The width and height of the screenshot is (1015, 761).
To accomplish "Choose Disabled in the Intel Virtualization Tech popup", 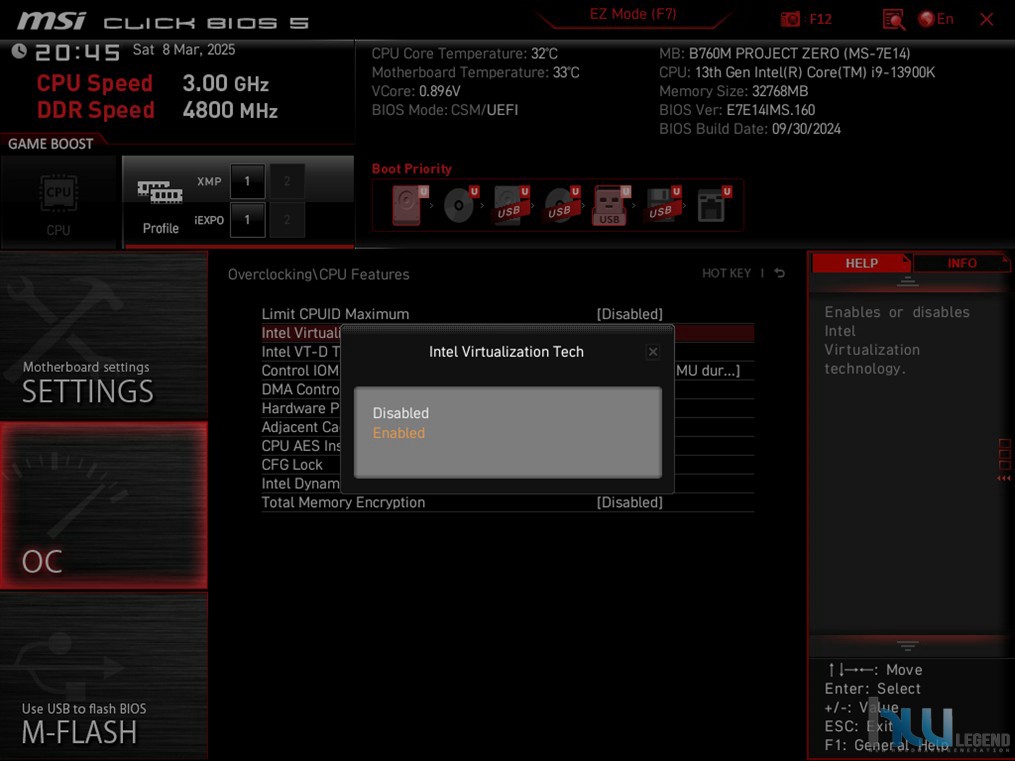I will (x=401, y=413).
